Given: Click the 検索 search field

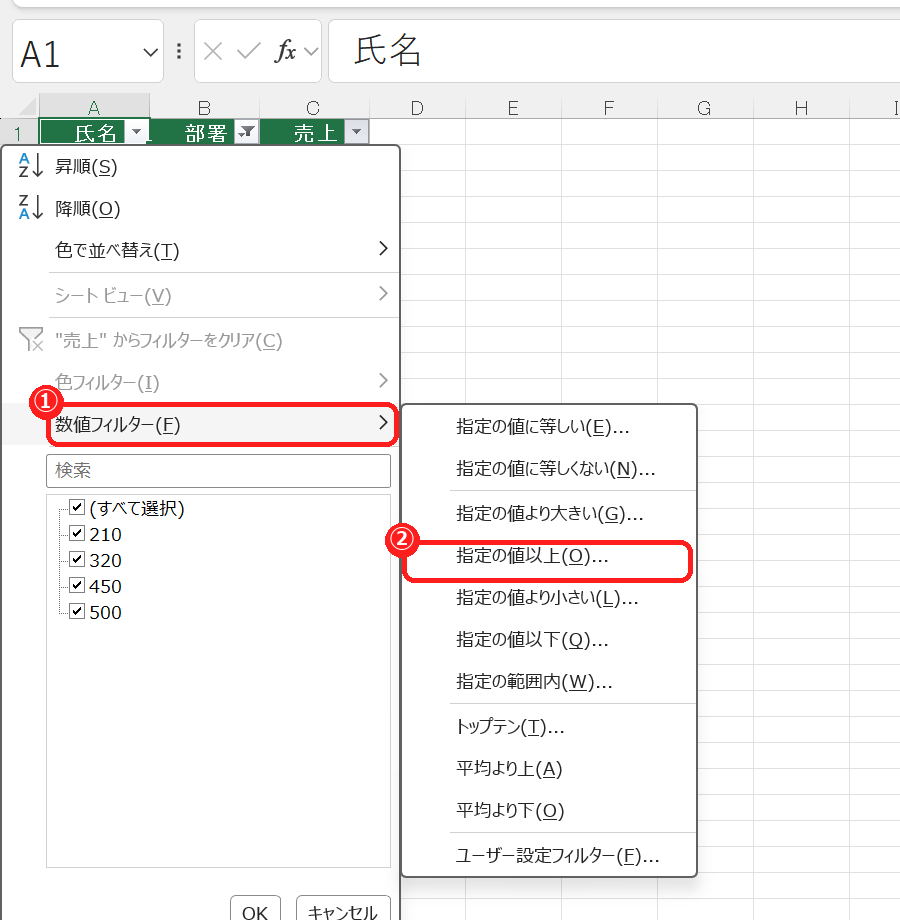Looking at the screenshot, I should pyautogui.click(x=218, y=471).
